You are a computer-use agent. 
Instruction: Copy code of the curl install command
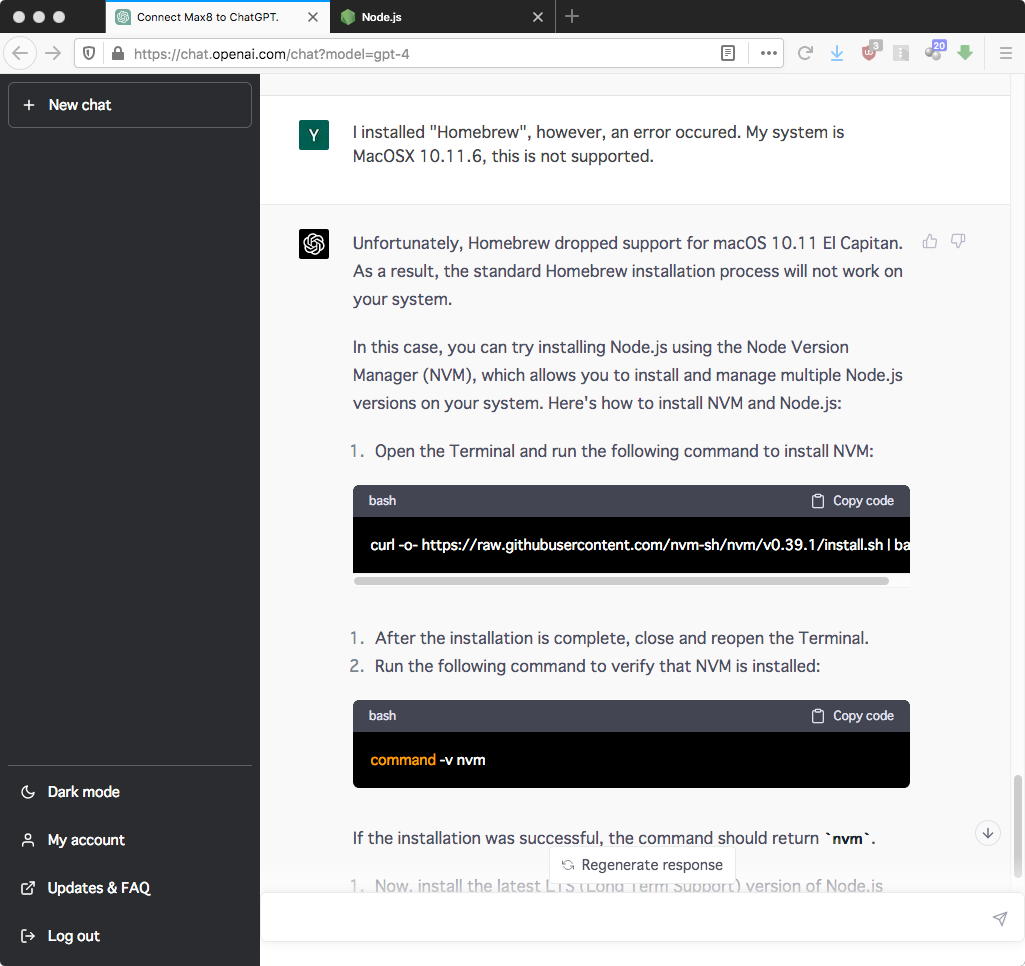[852, 501]
